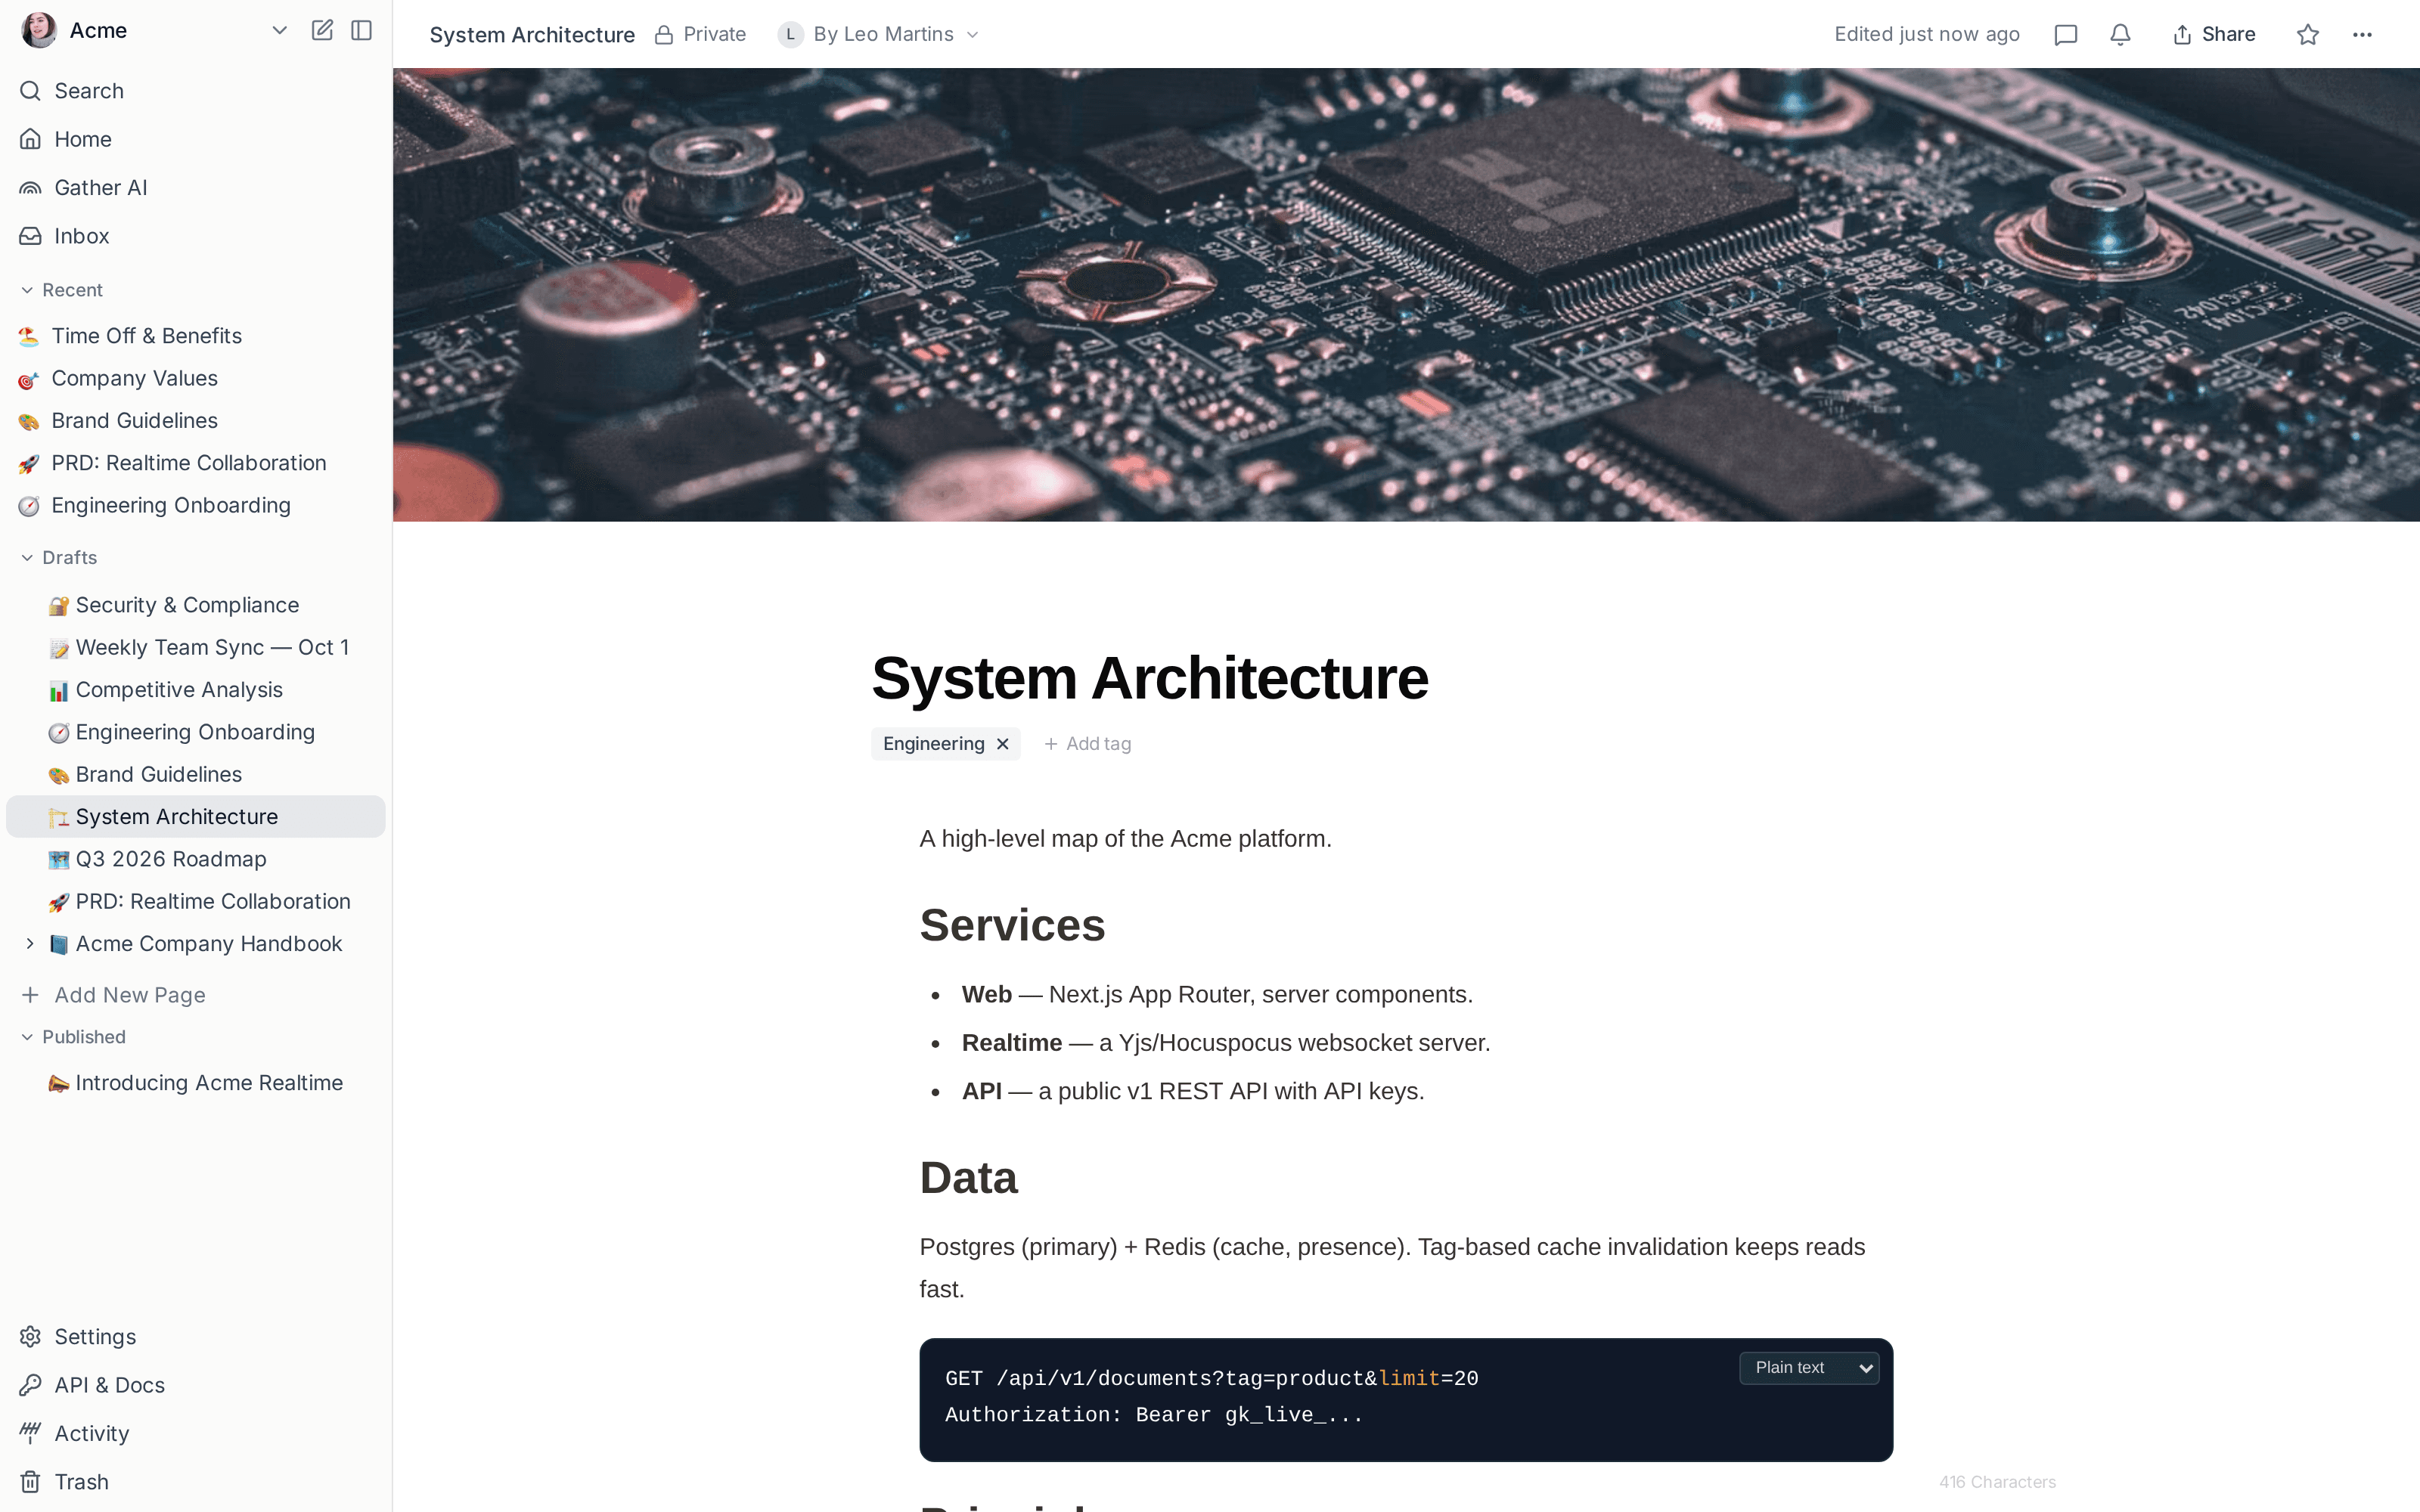Click the System Architecture page title heading
Image resolution: width=2420 pixels, height=1512 pixels.
tap(1150, 678)
